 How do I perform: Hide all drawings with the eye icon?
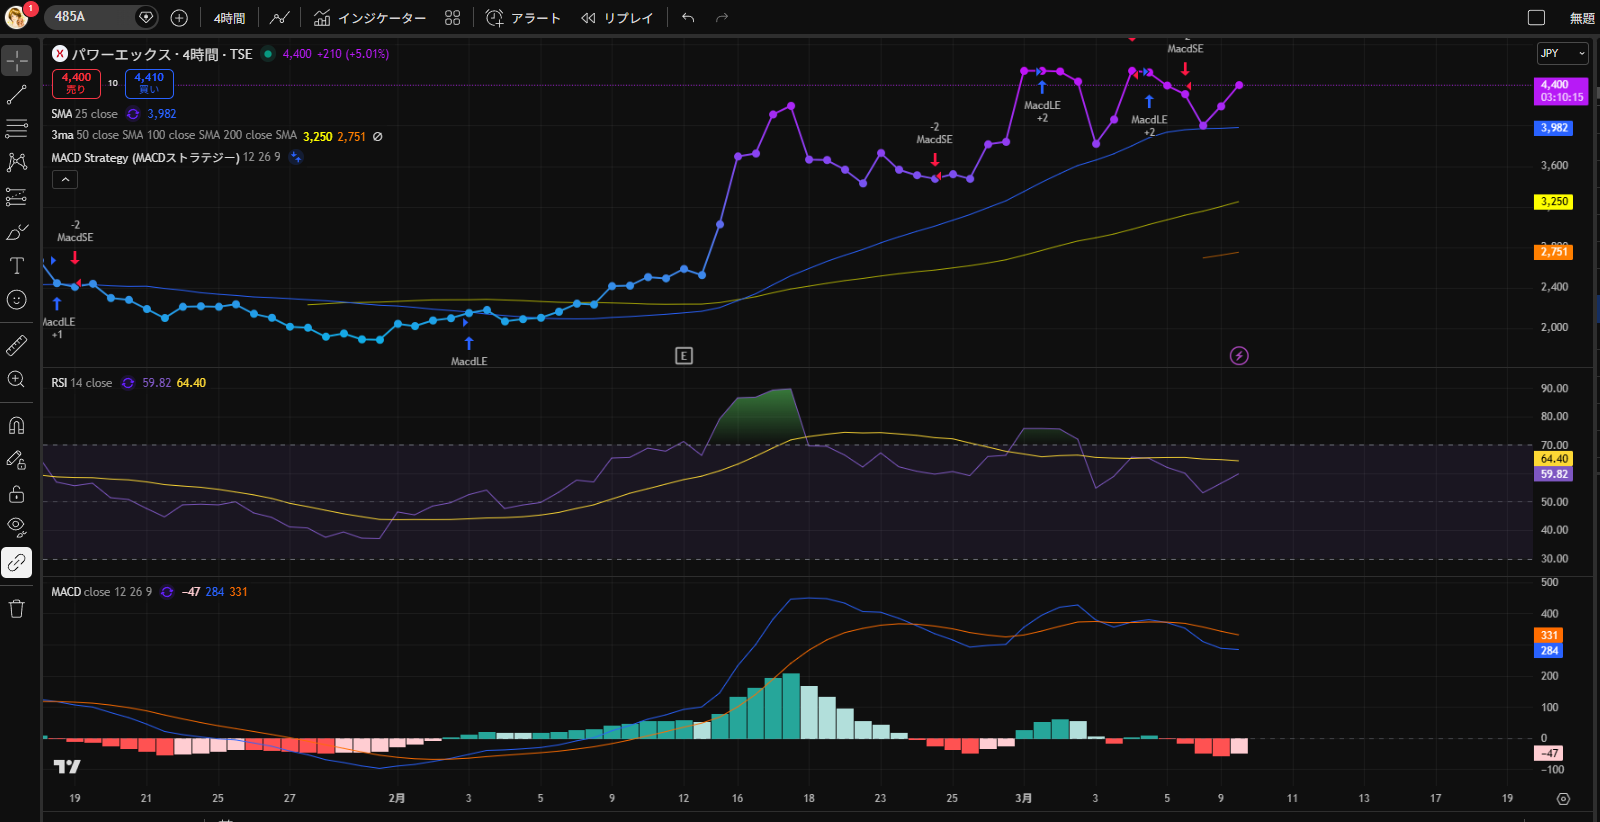(17, 527)
